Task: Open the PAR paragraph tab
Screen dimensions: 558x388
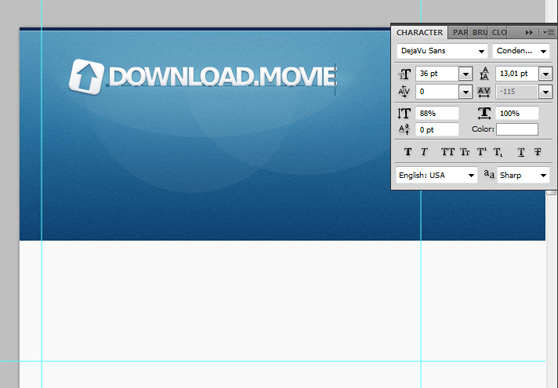Action: point(459,32)
